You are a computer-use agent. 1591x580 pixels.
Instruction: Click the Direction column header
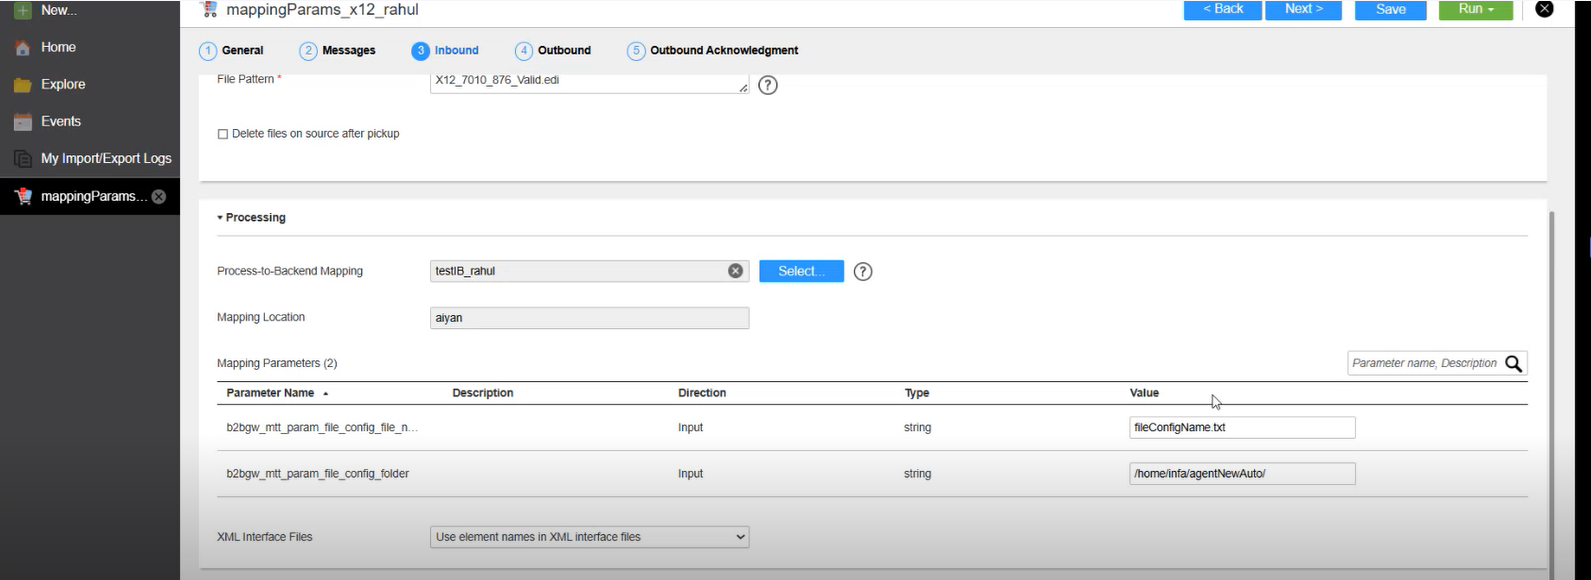click(x=702, y=393)
